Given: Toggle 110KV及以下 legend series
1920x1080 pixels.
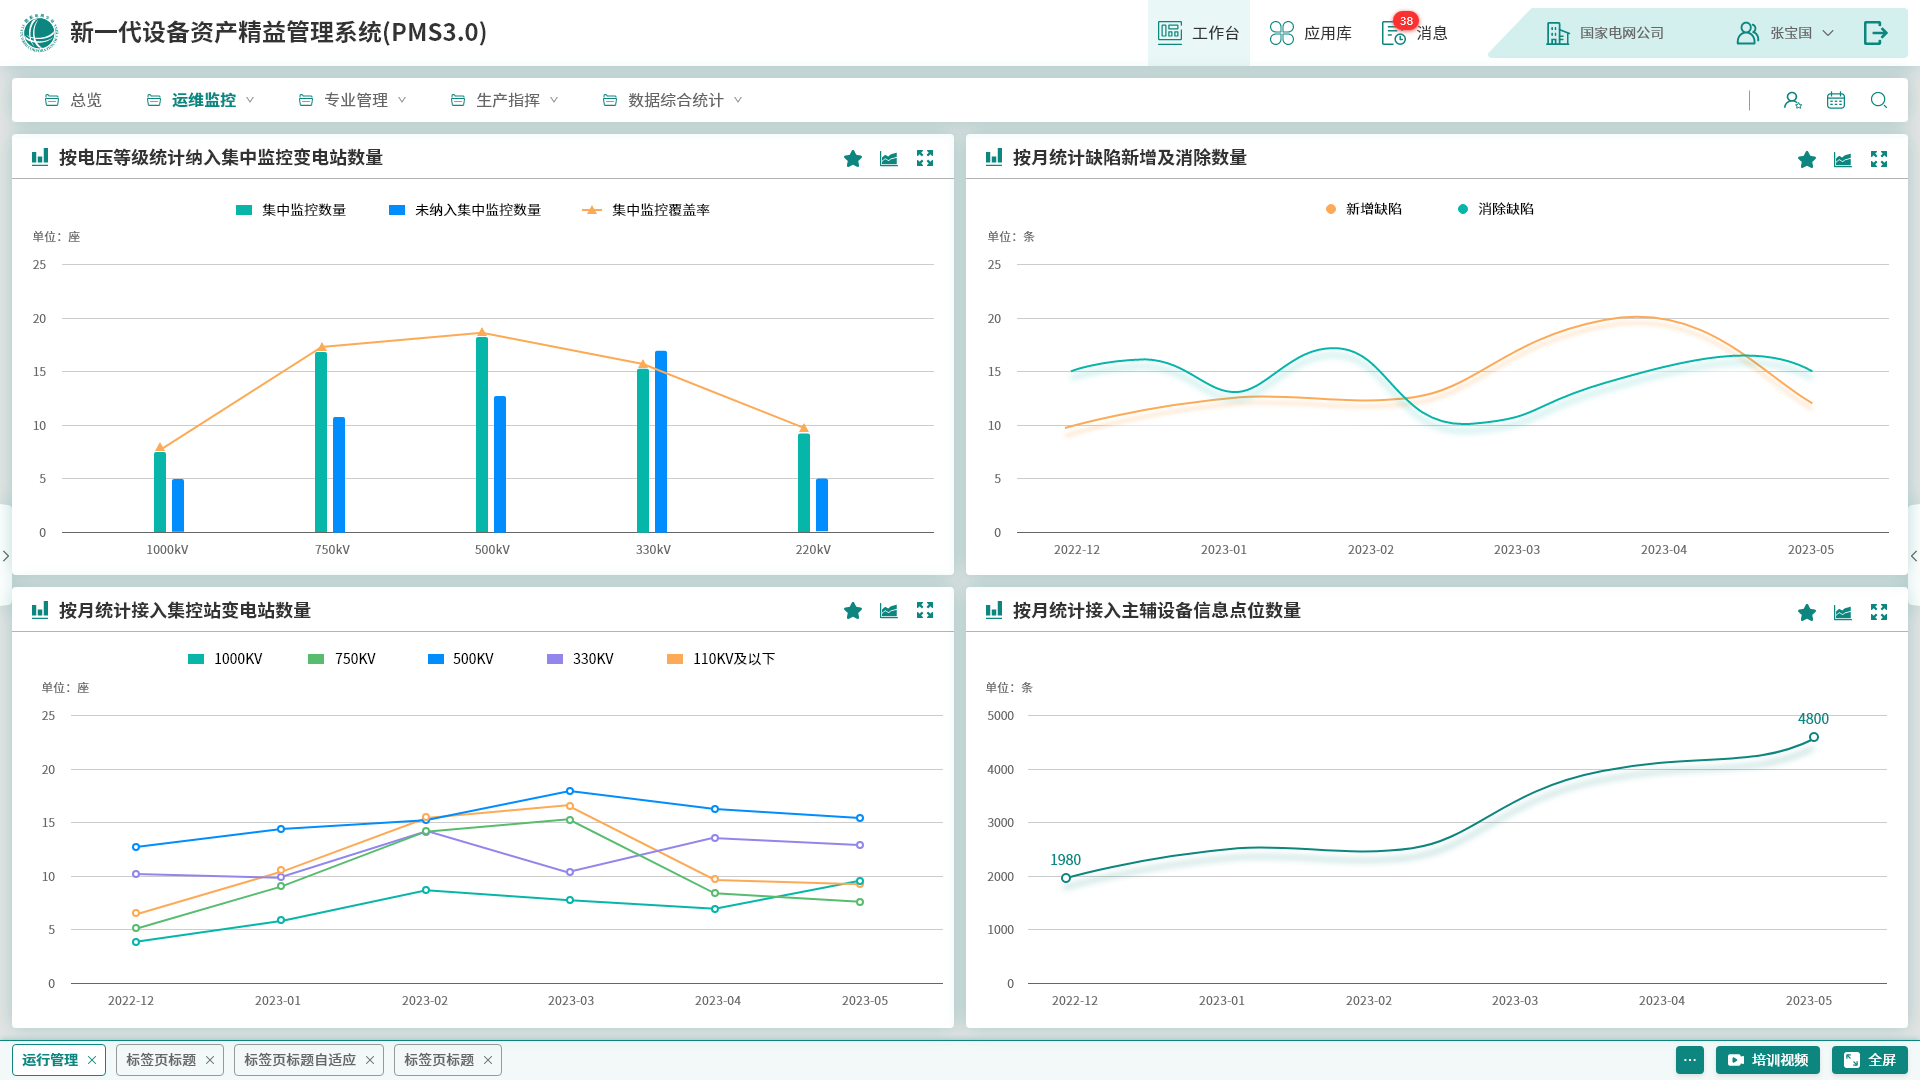Looking at the screenshot, I should tap(721, 659).
